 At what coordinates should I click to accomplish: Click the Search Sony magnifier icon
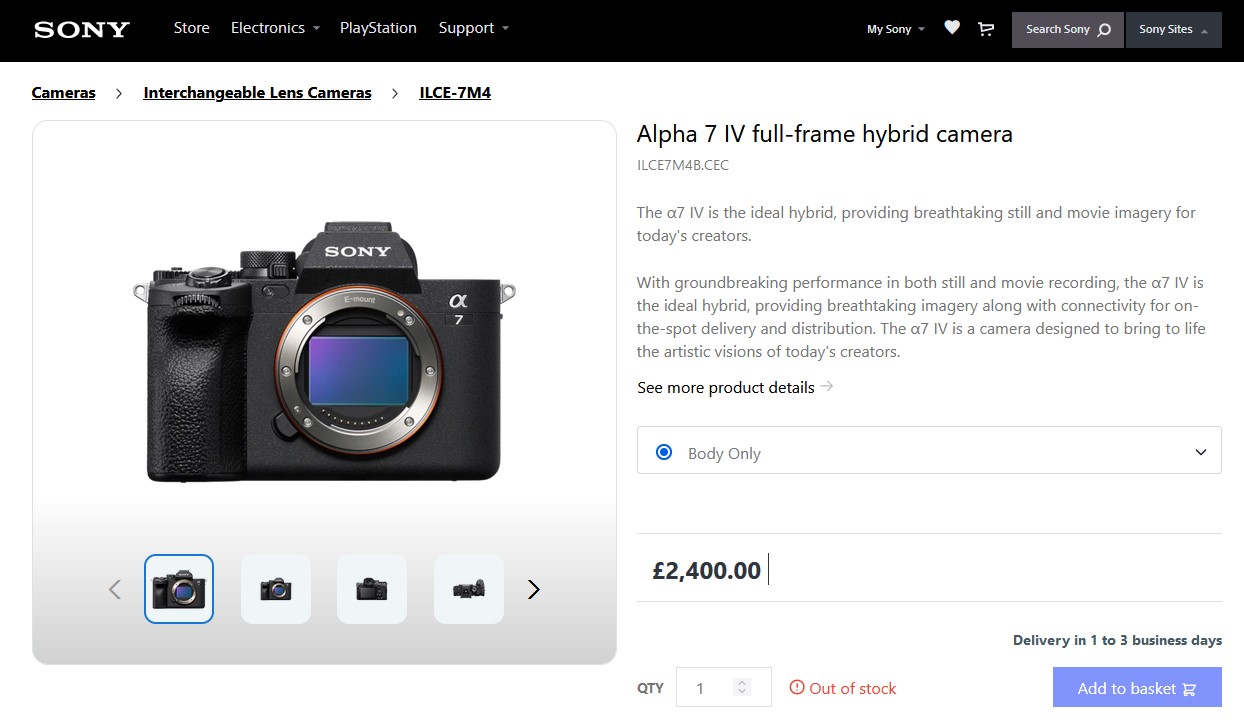click(x=1104, y=30)
